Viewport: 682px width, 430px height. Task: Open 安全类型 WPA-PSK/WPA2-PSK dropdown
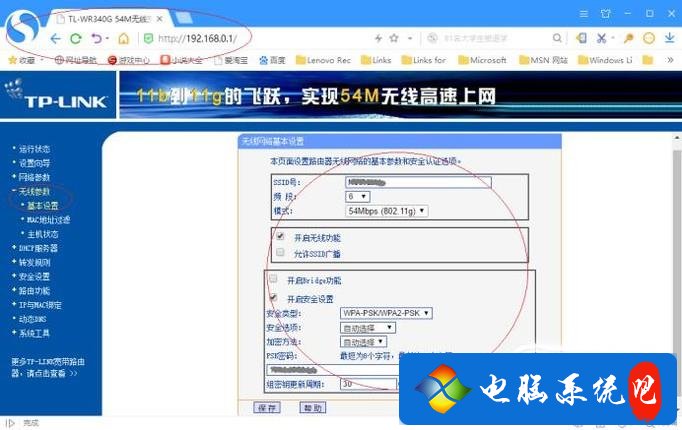point(386,313)
